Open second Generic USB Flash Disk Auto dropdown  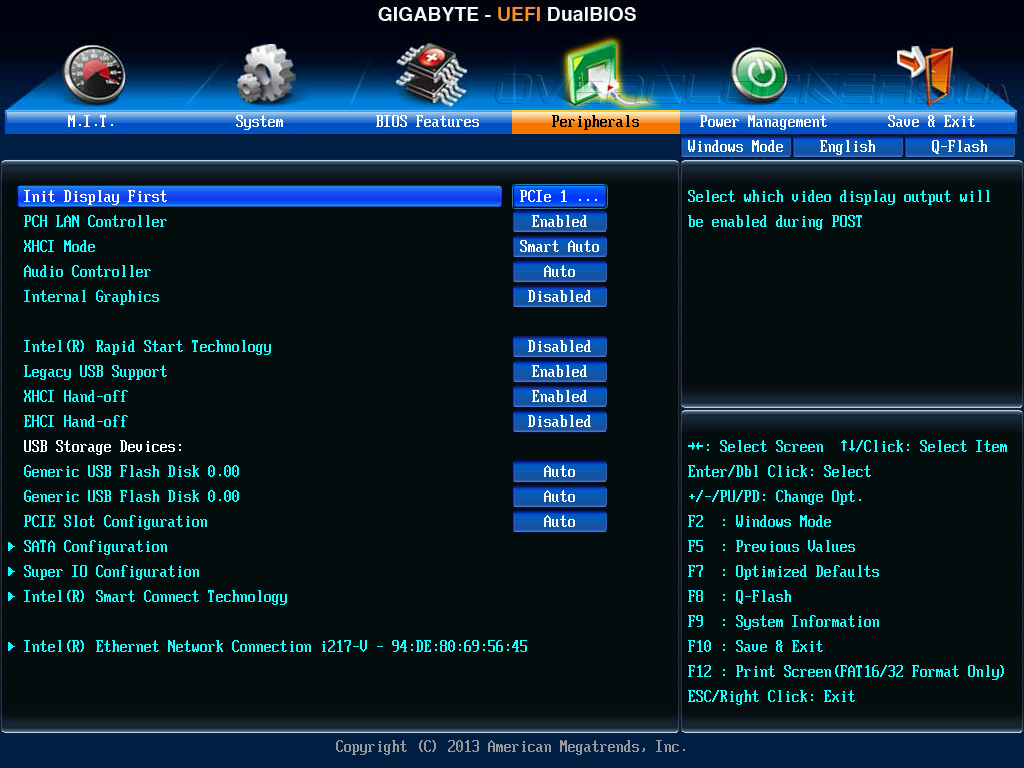(560, 497)
